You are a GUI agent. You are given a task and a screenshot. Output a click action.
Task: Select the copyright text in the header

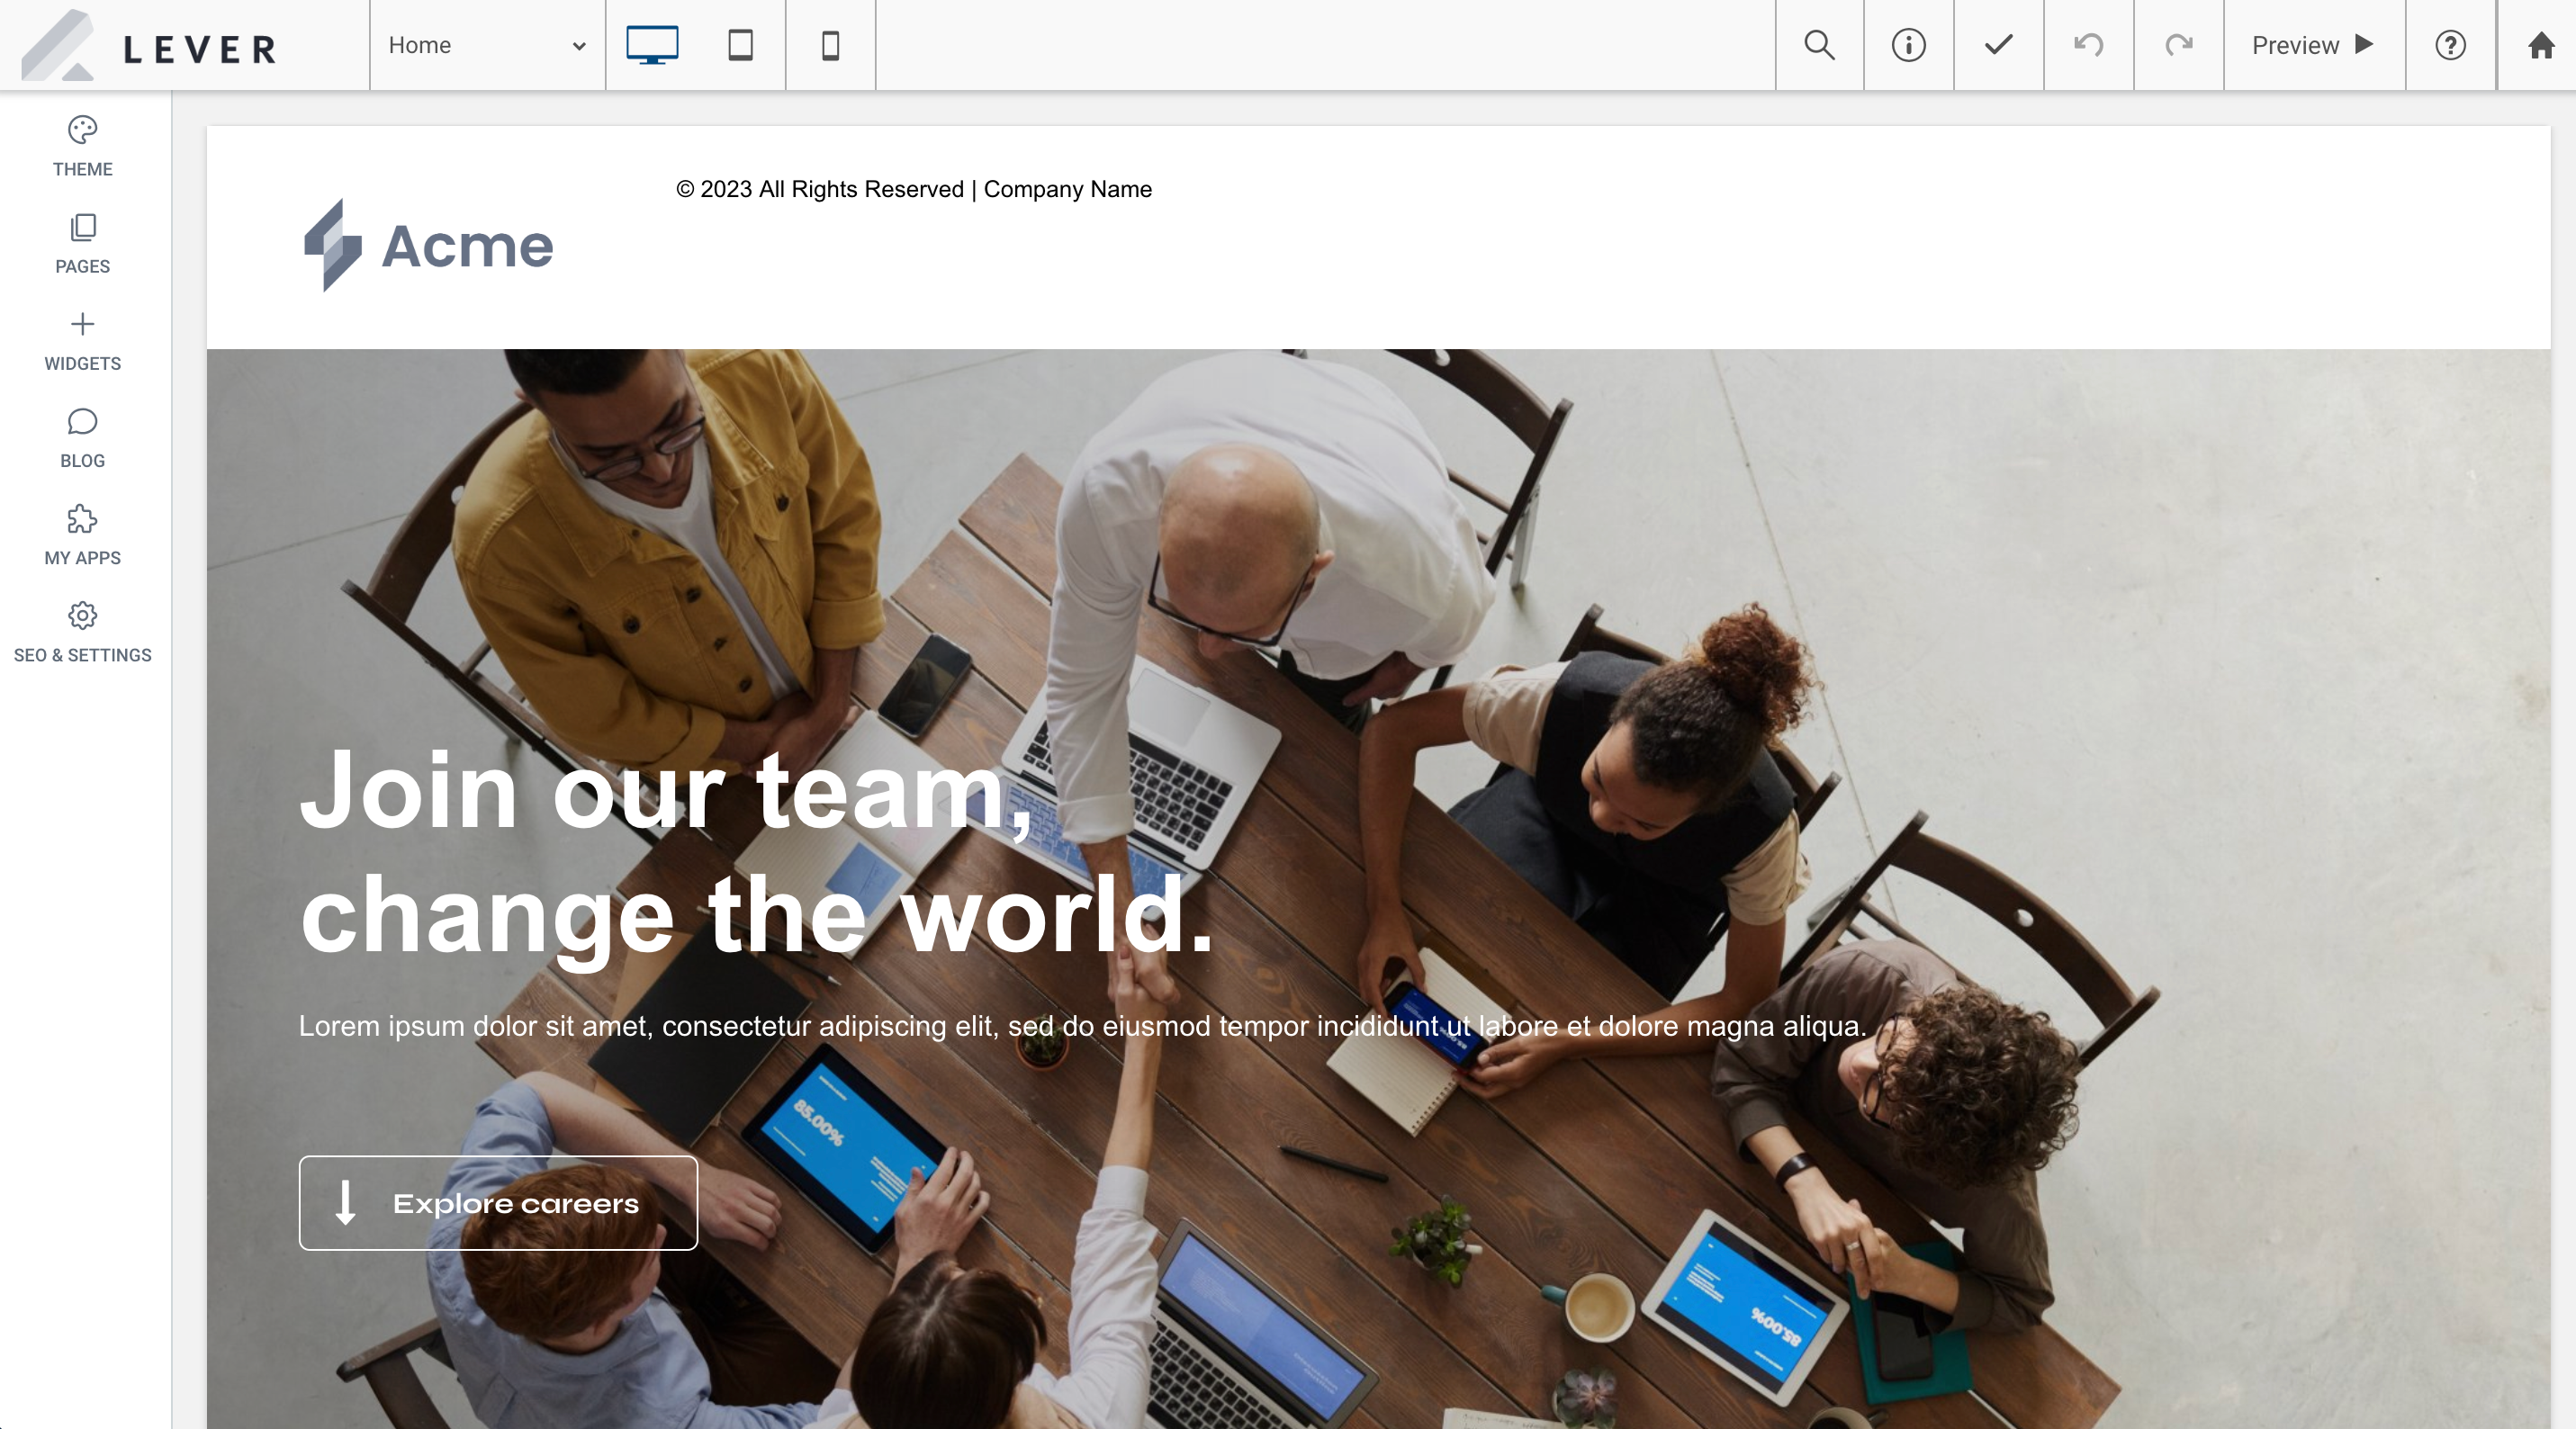tap(913, 189)
